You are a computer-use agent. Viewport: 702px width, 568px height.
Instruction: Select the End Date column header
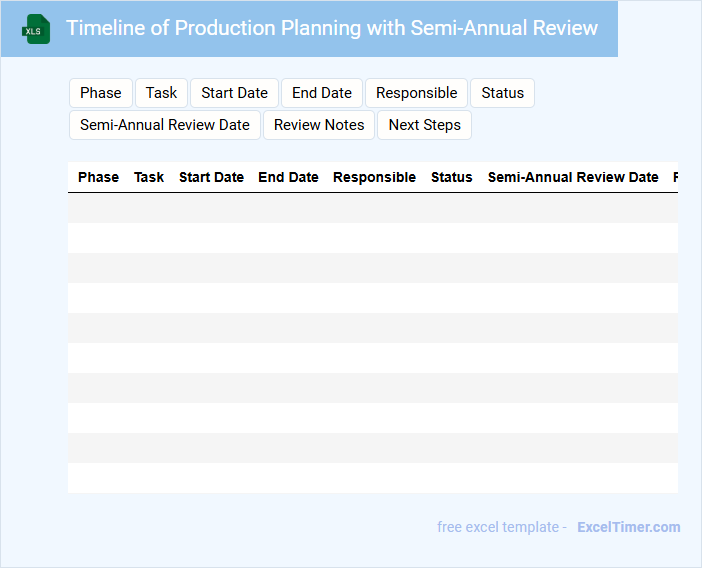[288, 177]
